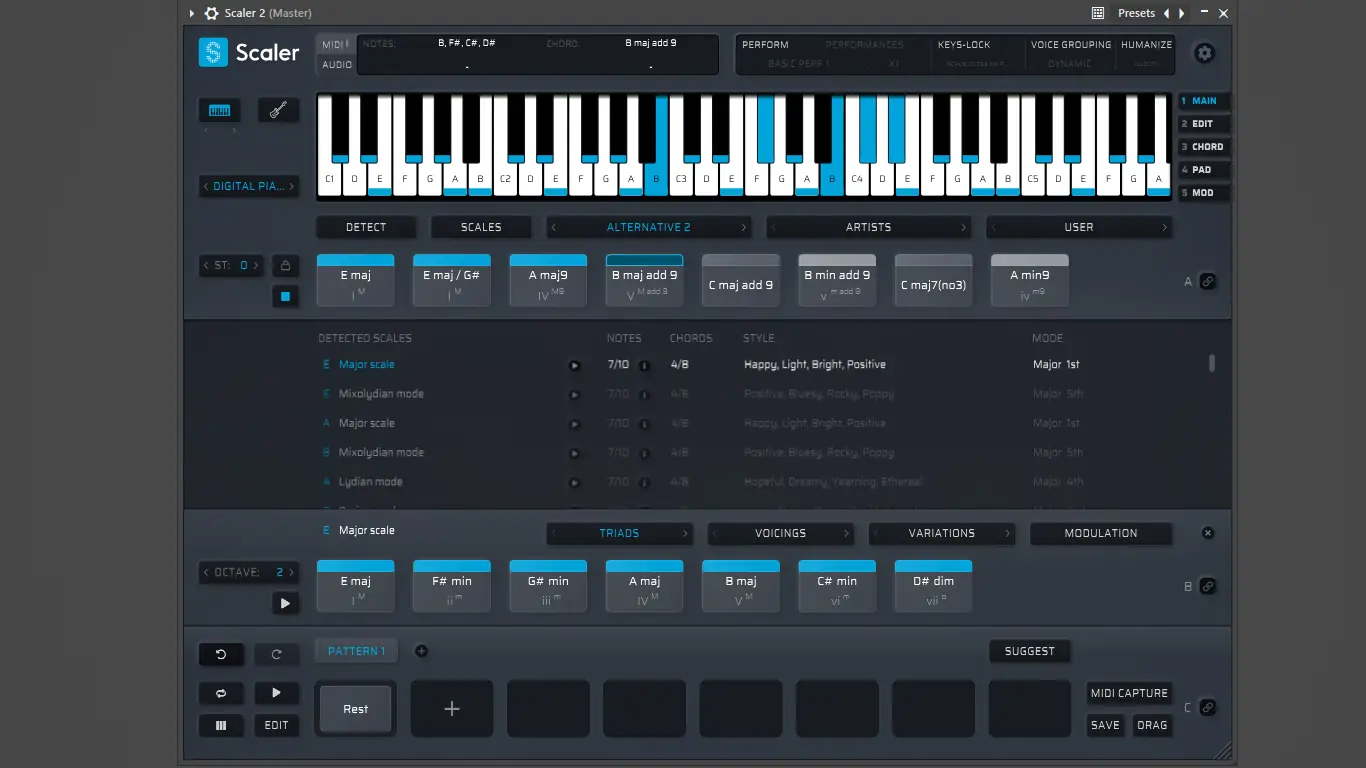
Task: Click the undo arrow icon
Action: pyautogui.click(x=221, y=654)
